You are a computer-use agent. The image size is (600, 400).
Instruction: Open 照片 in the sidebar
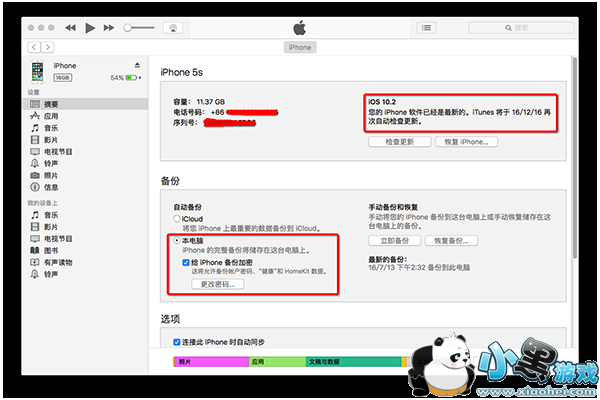click(85, 175)
